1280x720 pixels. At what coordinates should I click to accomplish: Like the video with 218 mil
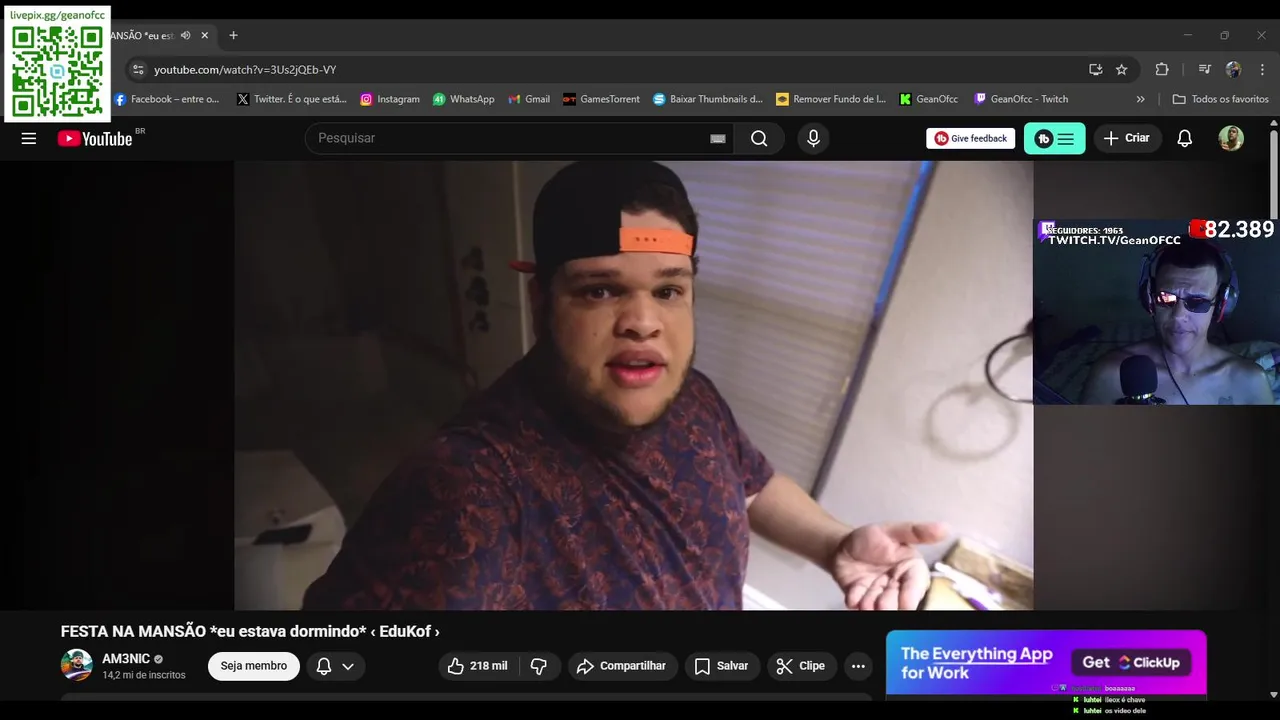click(478, 666)
